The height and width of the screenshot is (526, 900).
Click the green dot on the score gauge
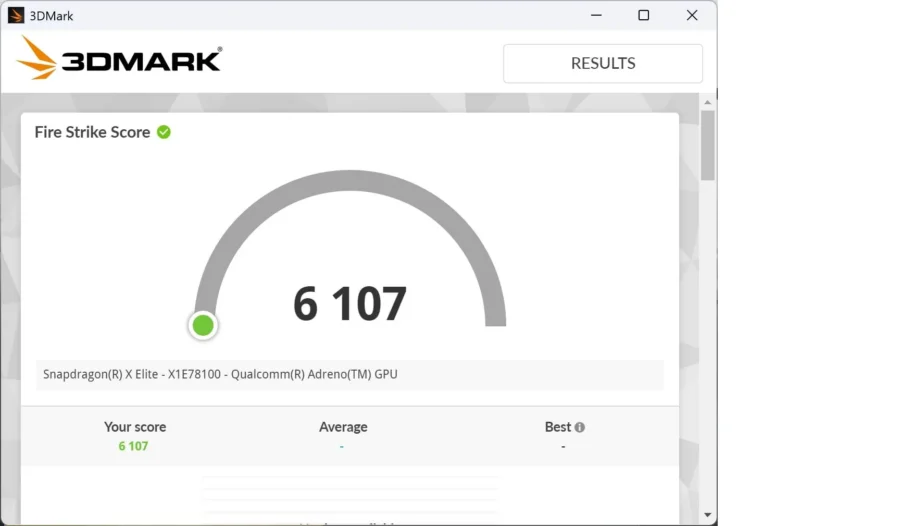pyautogui.click(x=203, y=326)
